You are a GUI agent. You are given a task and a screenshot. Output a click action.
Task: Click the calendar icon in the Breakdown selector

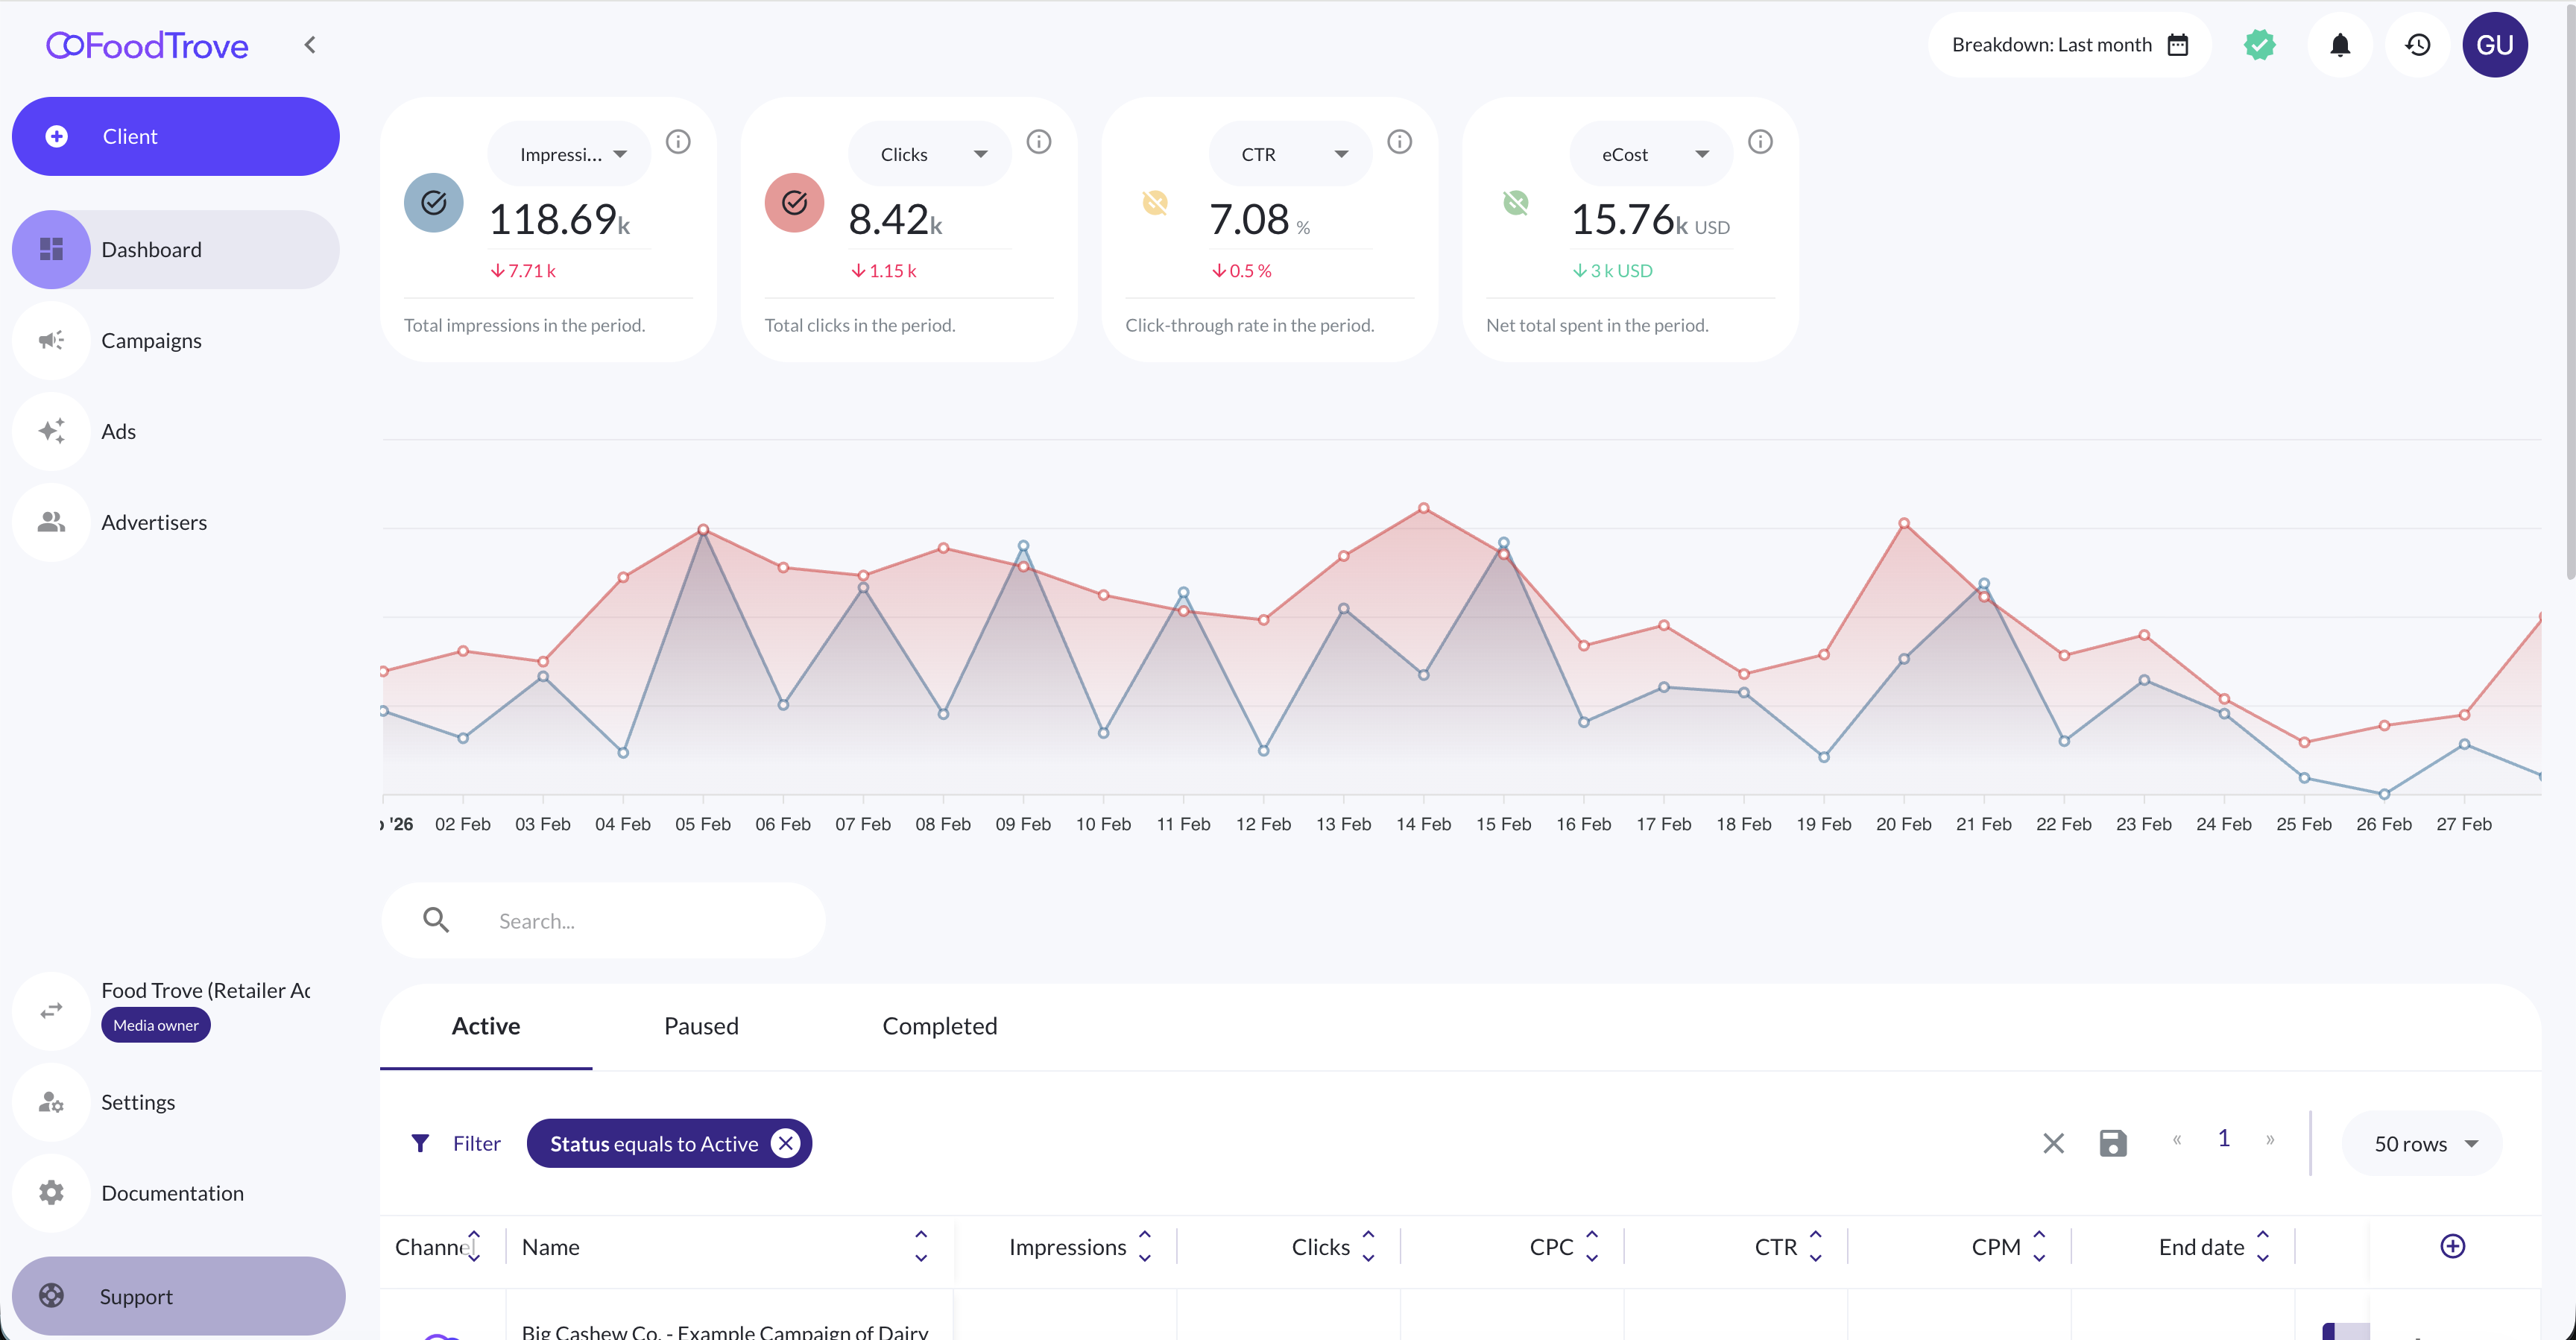coord(2178,45)
